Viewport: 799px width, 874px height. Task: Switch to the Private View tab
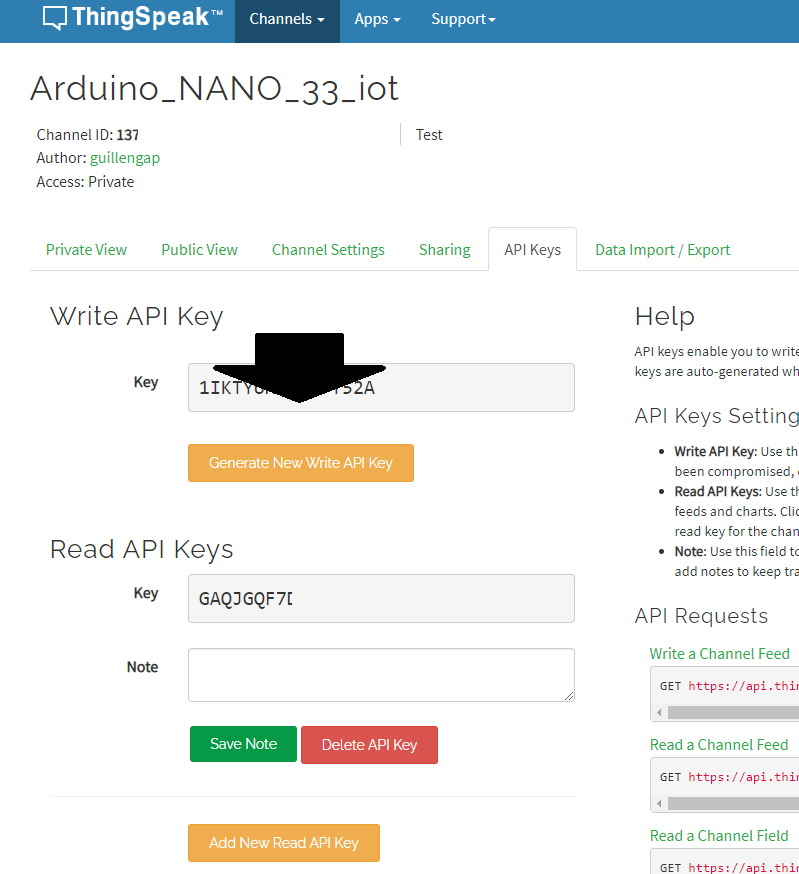[x=86, y=250]
